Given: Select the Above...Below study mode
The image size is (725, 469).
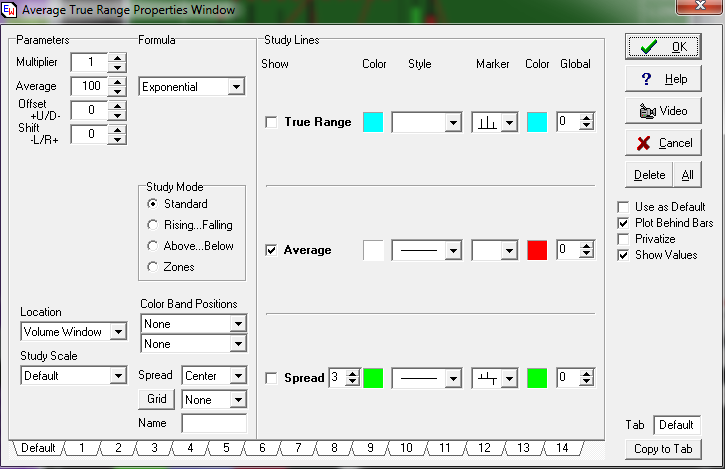Looking at the screenshot, I should pos(152,246).
